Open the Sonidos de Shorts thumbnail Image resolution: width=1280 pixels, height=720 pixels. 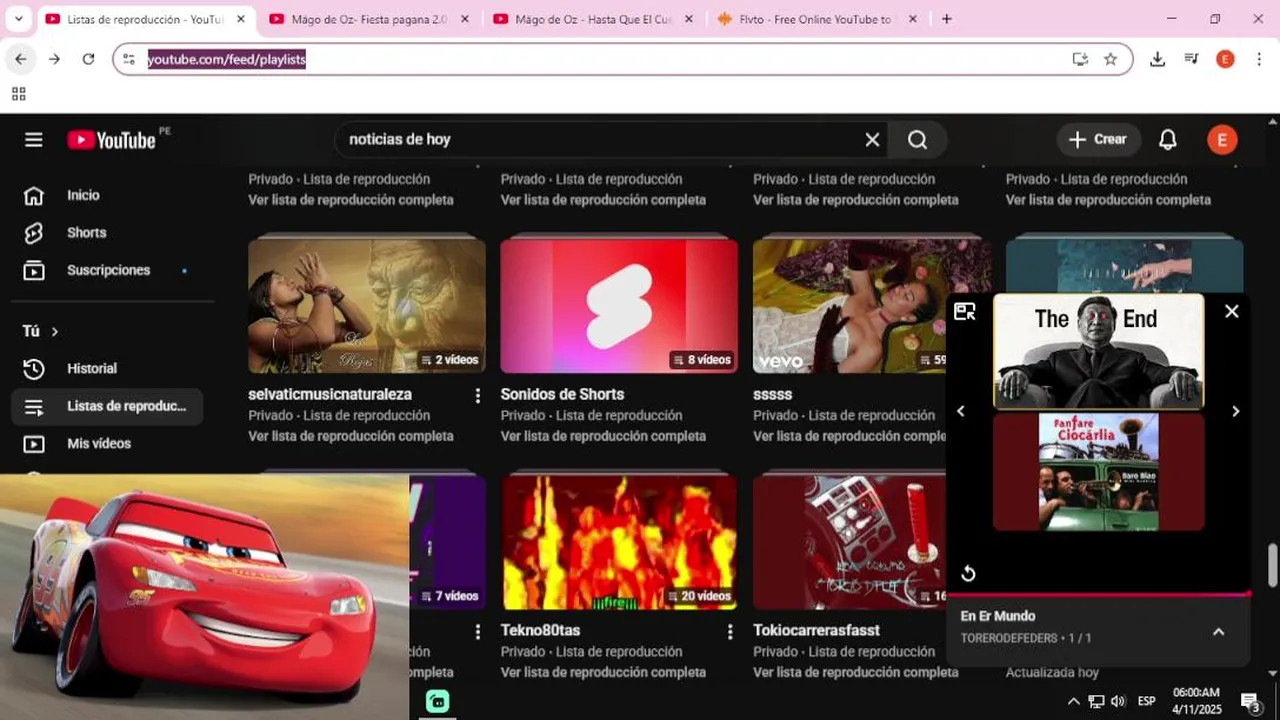619,305
